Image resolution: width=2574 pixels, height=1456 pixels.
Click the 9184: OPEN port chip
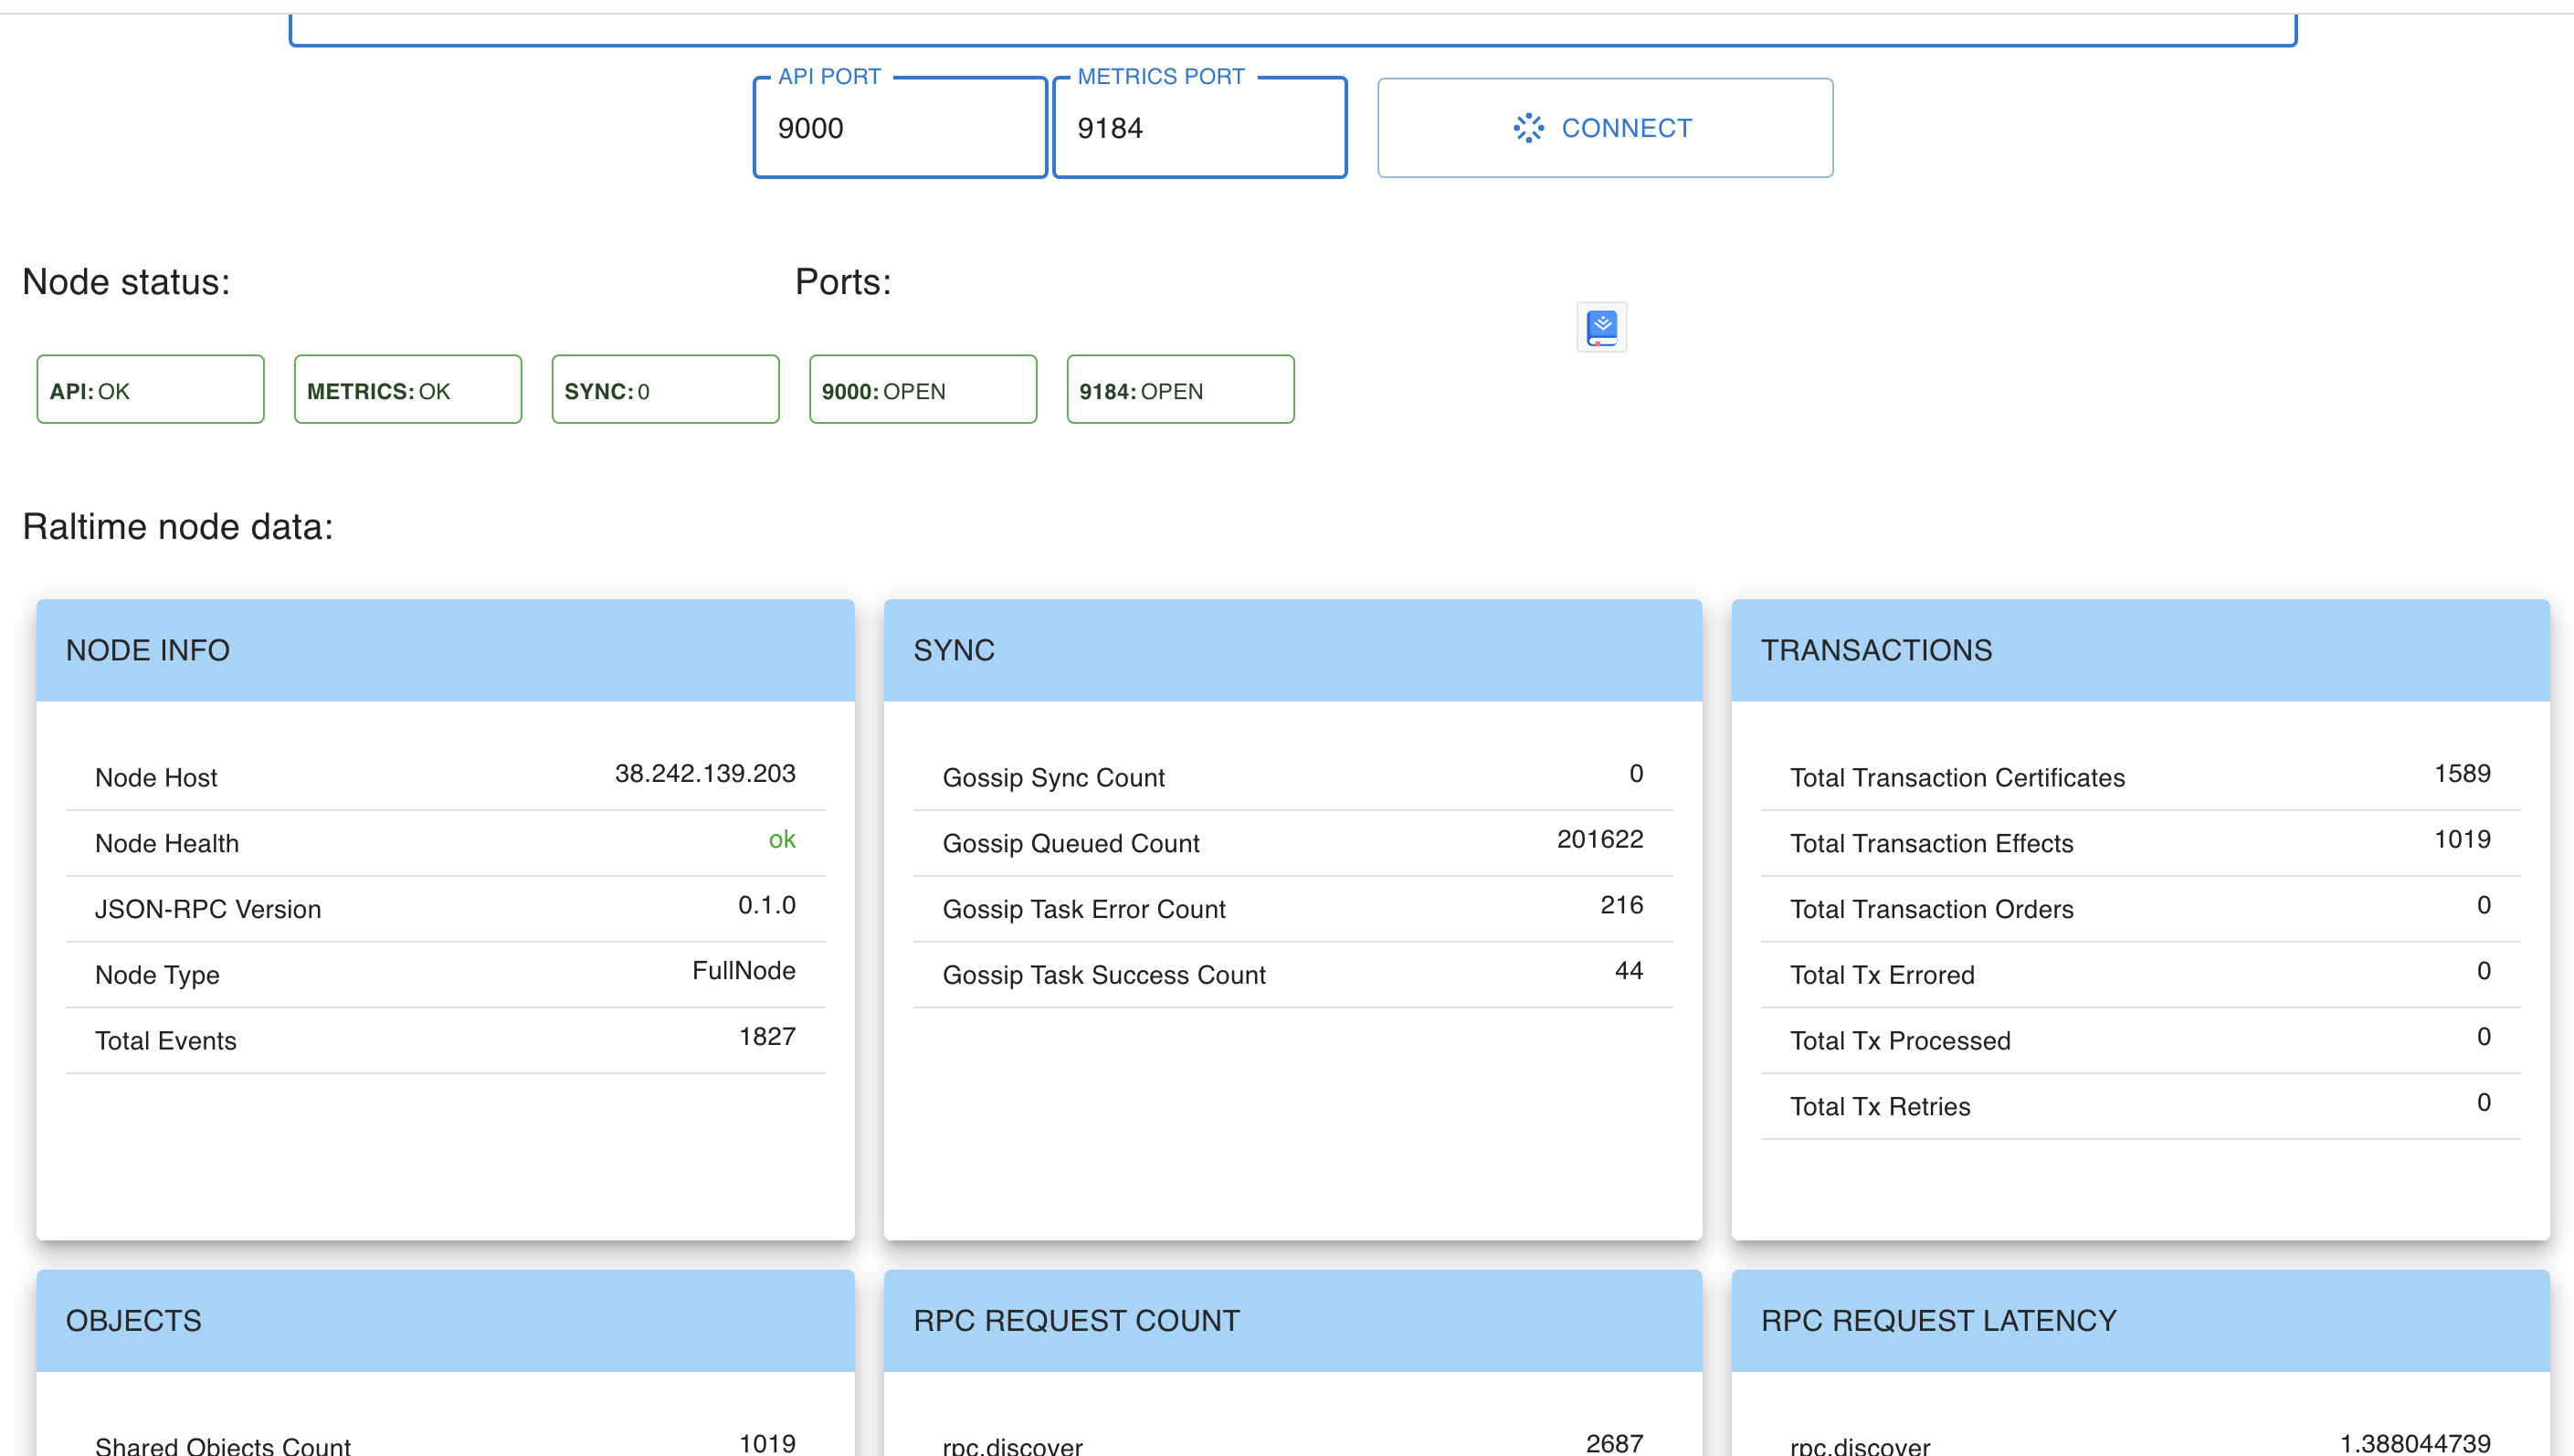tap(1180, 390)
